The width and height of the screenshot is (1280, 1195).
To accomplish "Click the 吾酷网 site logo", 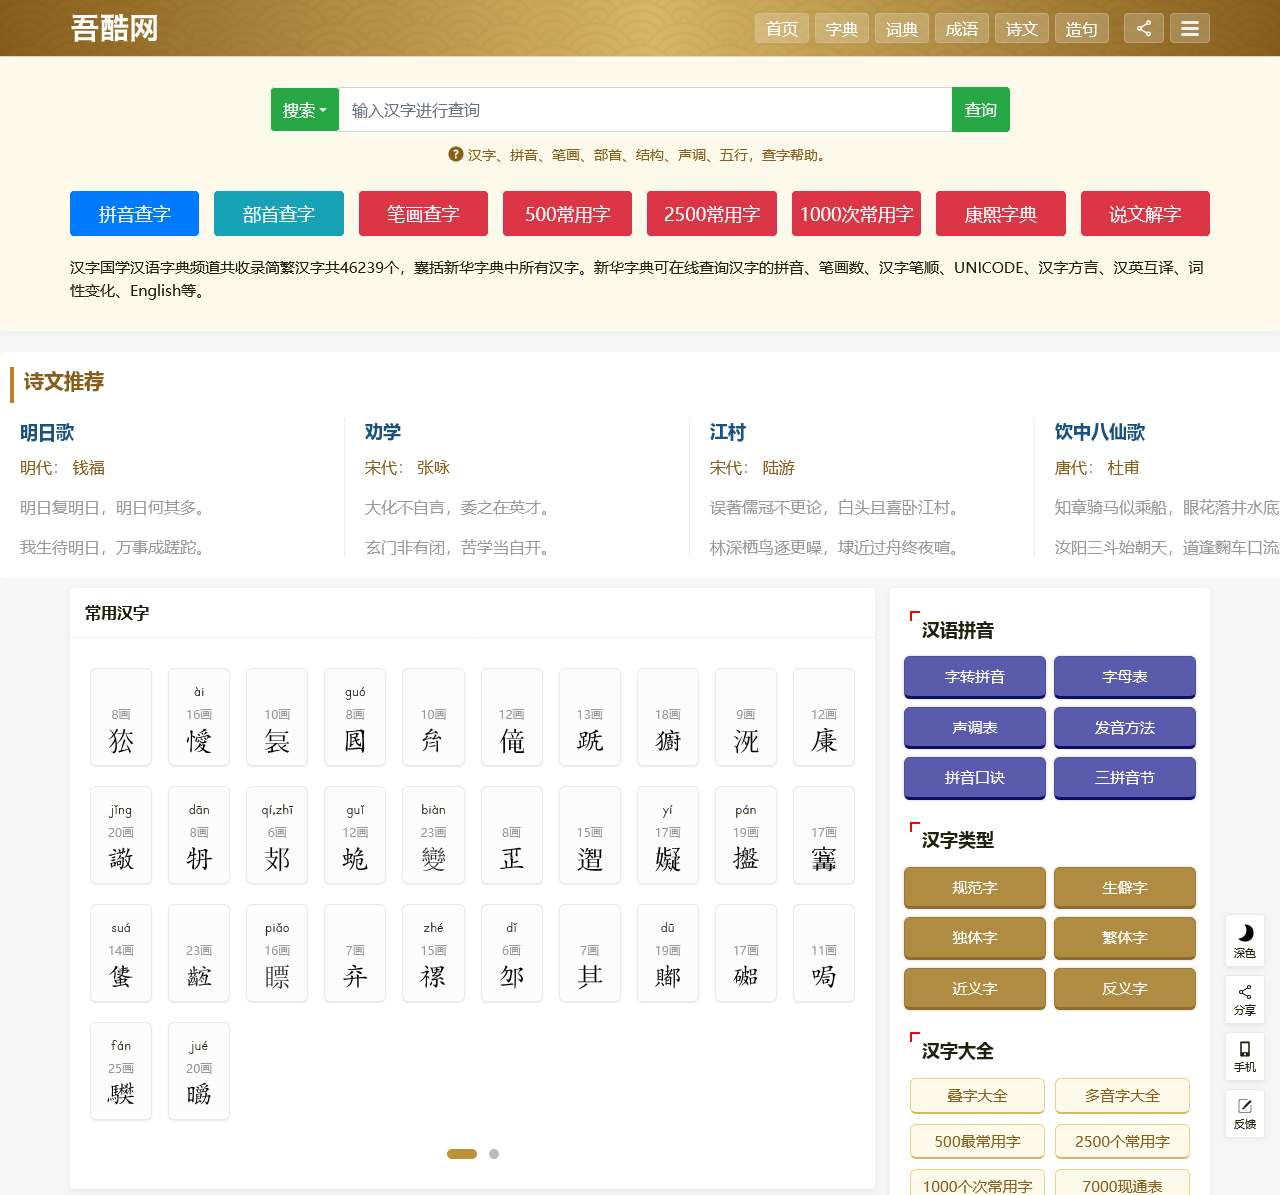I will point(115,28).
